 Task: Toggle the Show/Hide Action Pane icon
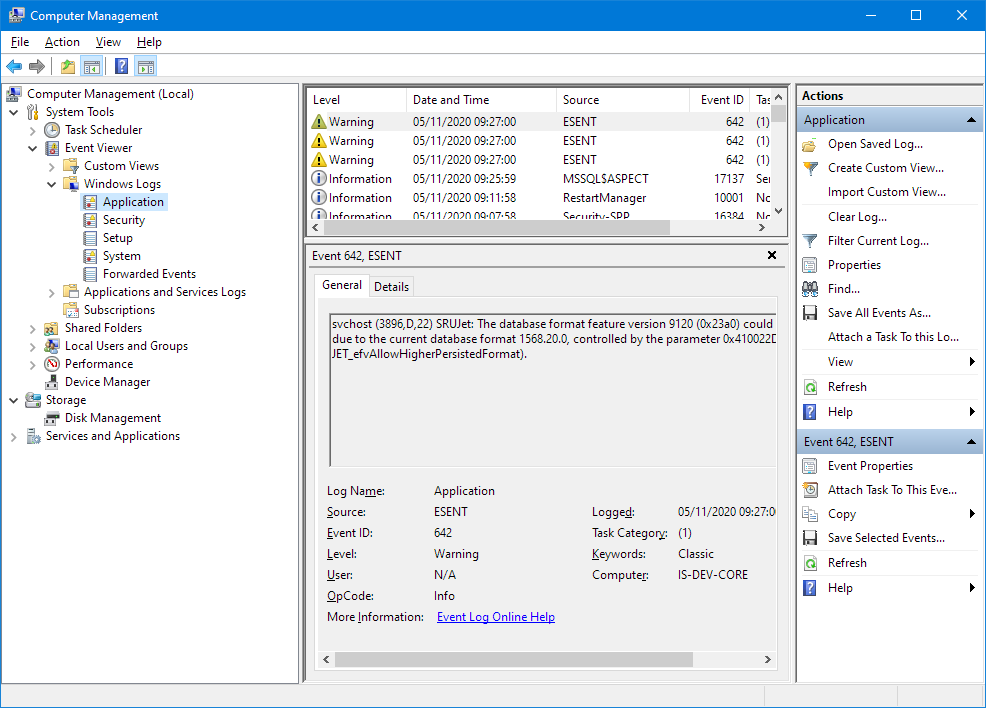pyautogui.click(x=146, y=66)
